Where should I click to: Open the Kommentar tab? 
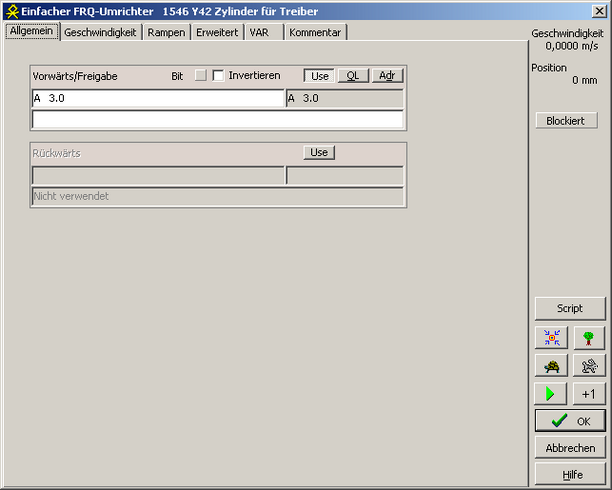315,32
